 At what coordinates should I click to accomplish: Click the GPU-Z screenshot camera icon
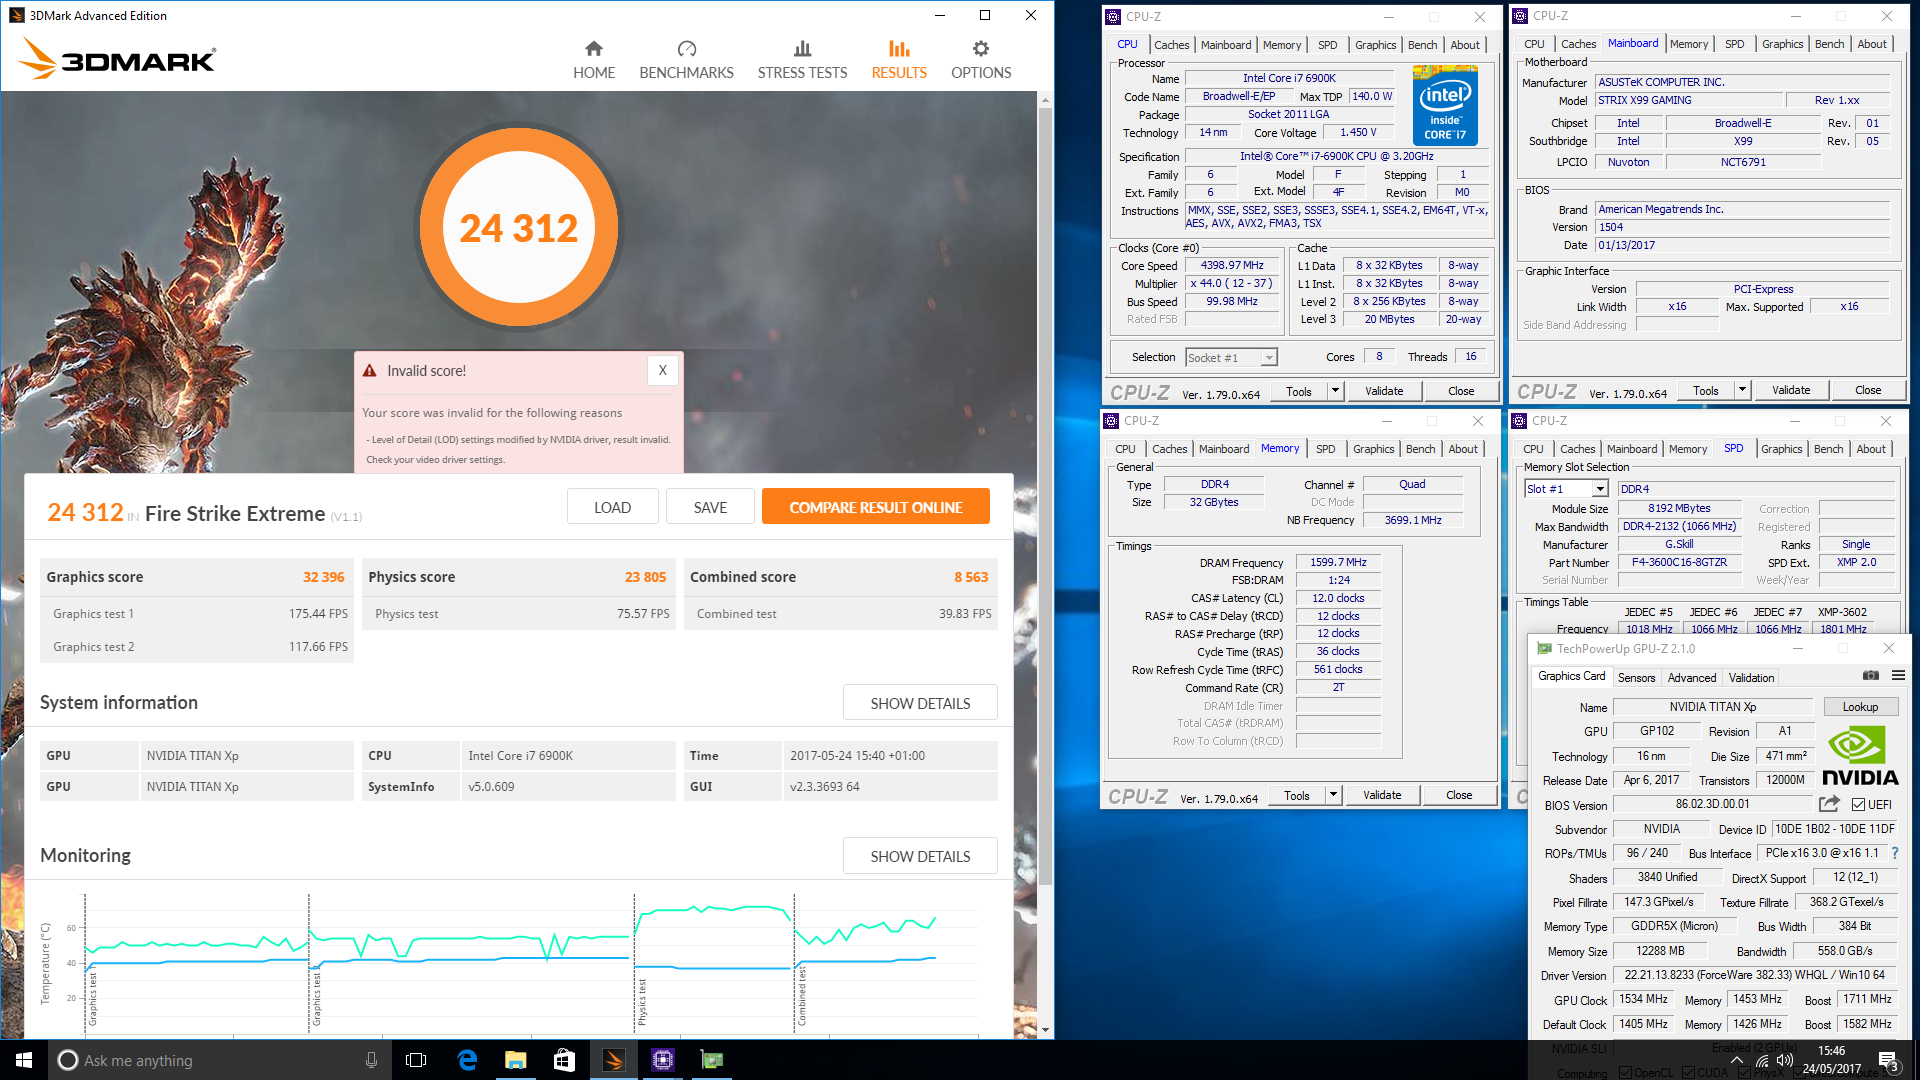point(1870,676)
